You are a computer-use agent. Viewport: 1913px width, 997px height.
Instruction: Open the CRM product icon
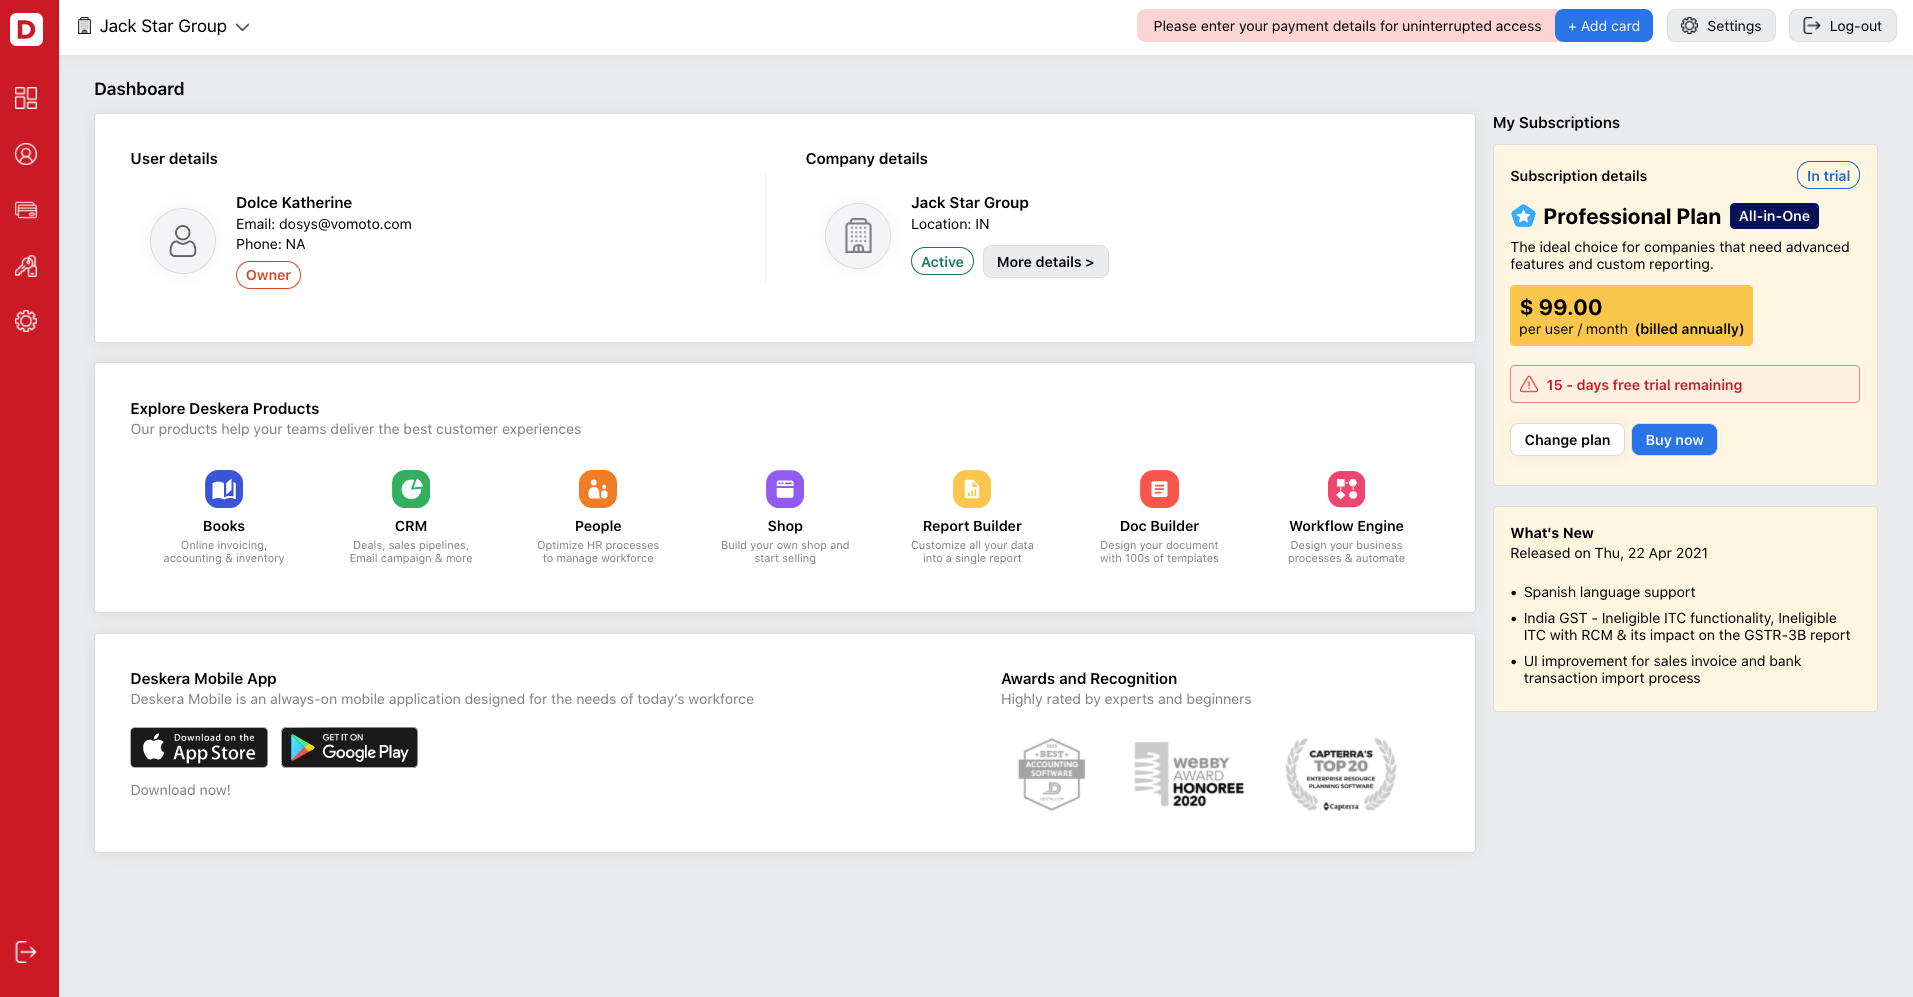click(x=411, y=489)
